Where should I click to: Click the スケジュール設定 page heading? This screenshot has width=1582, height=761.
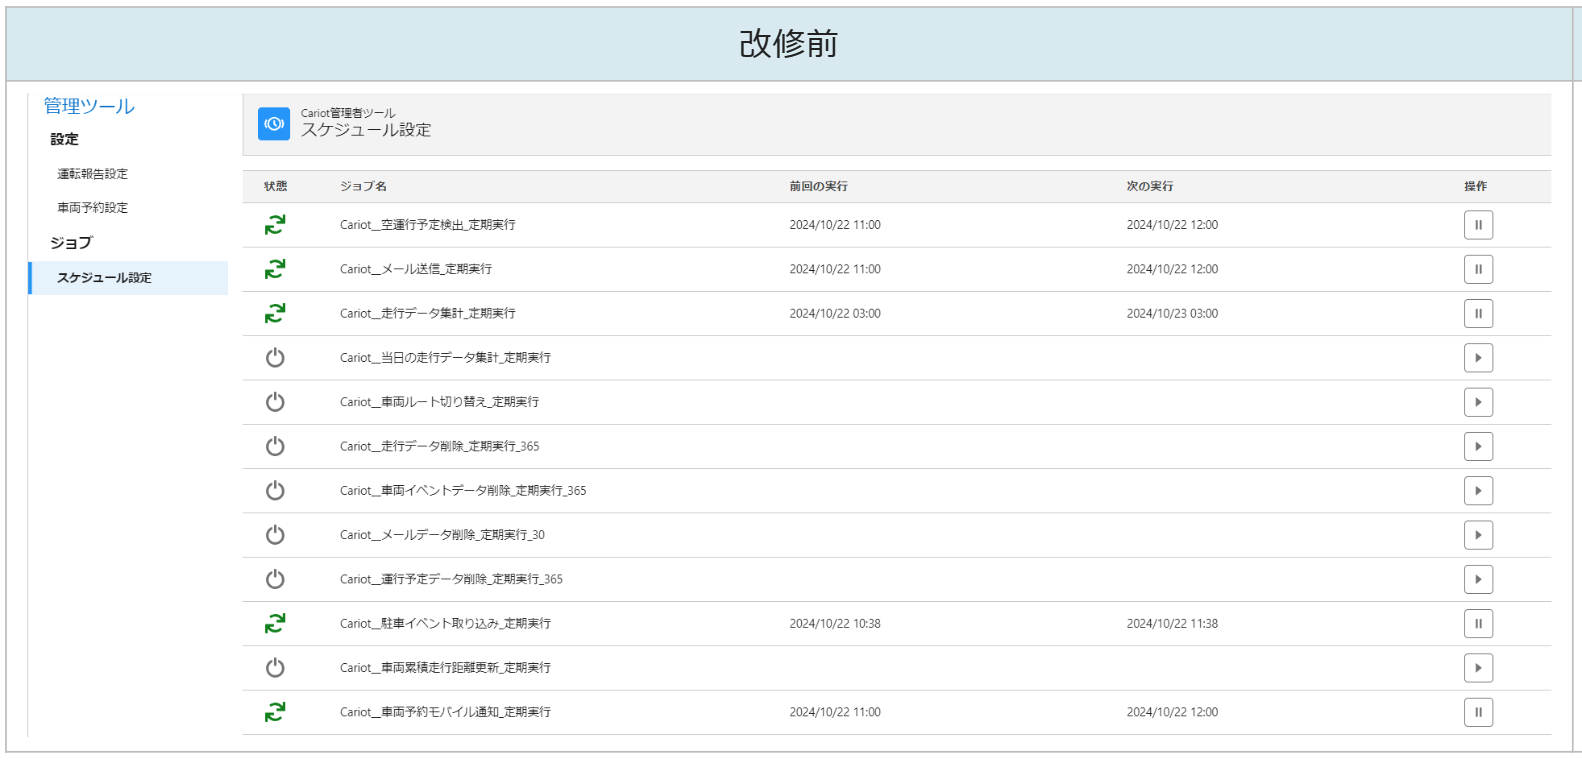(x=366, y=130)
